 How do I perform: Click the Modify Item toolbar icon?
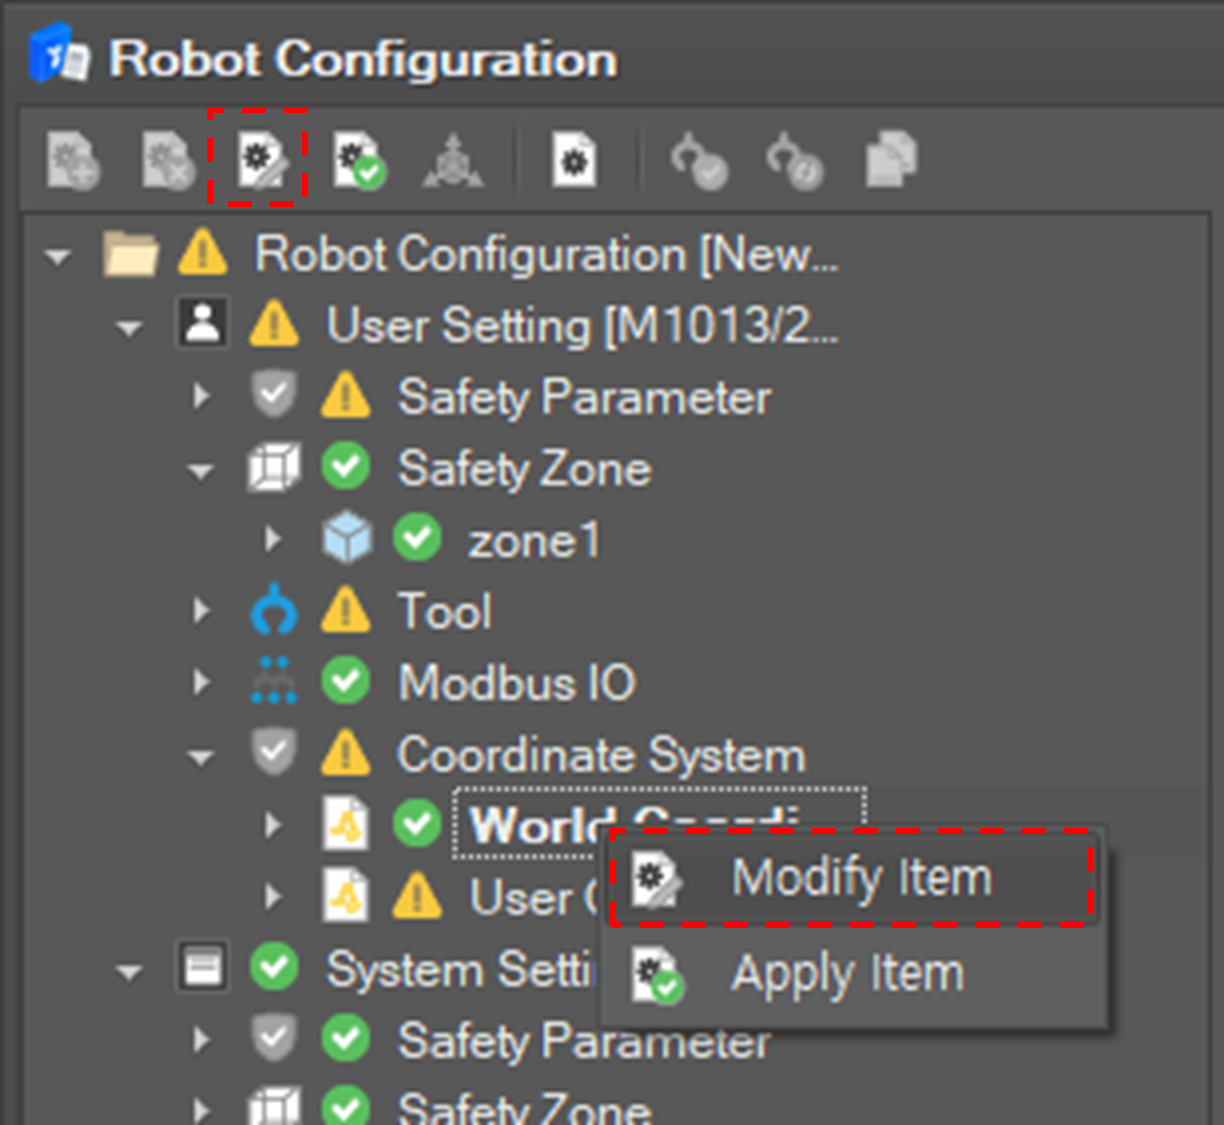258,160
